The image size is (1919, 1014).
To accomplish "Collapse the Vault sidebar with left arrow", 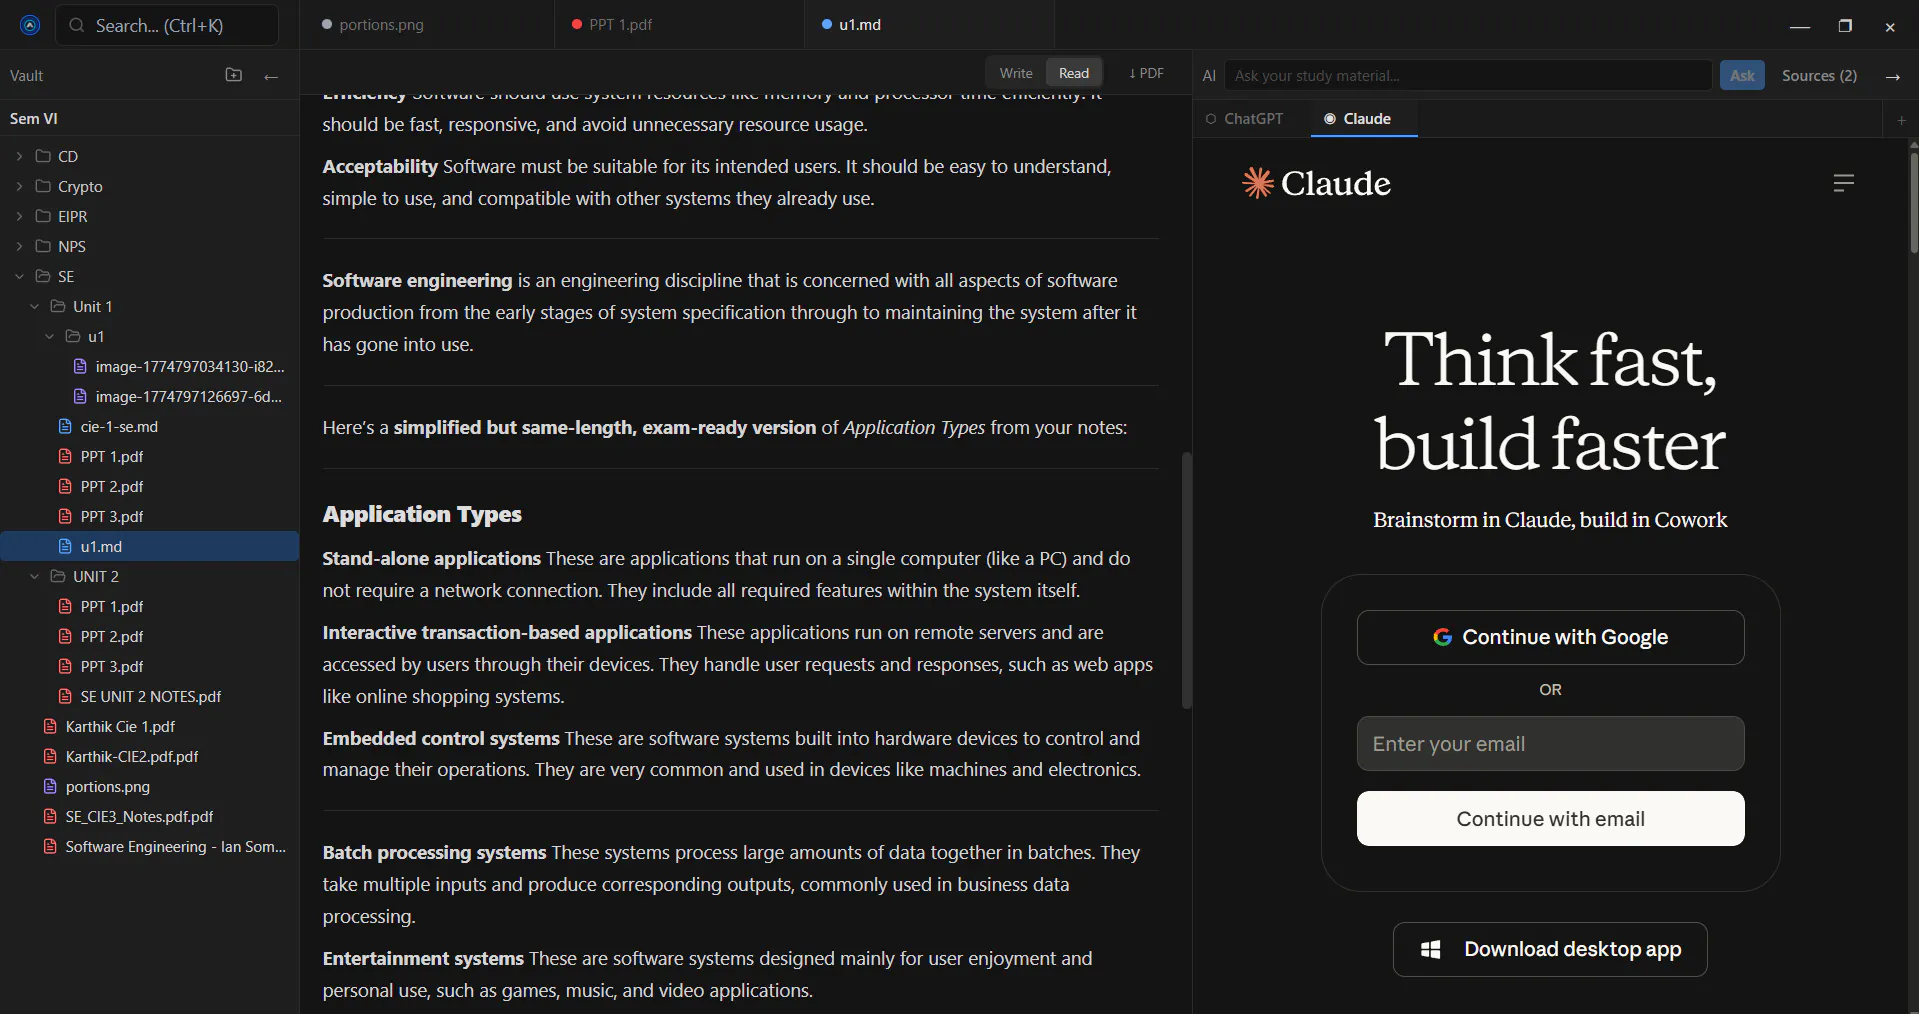I will coord(271,76).
